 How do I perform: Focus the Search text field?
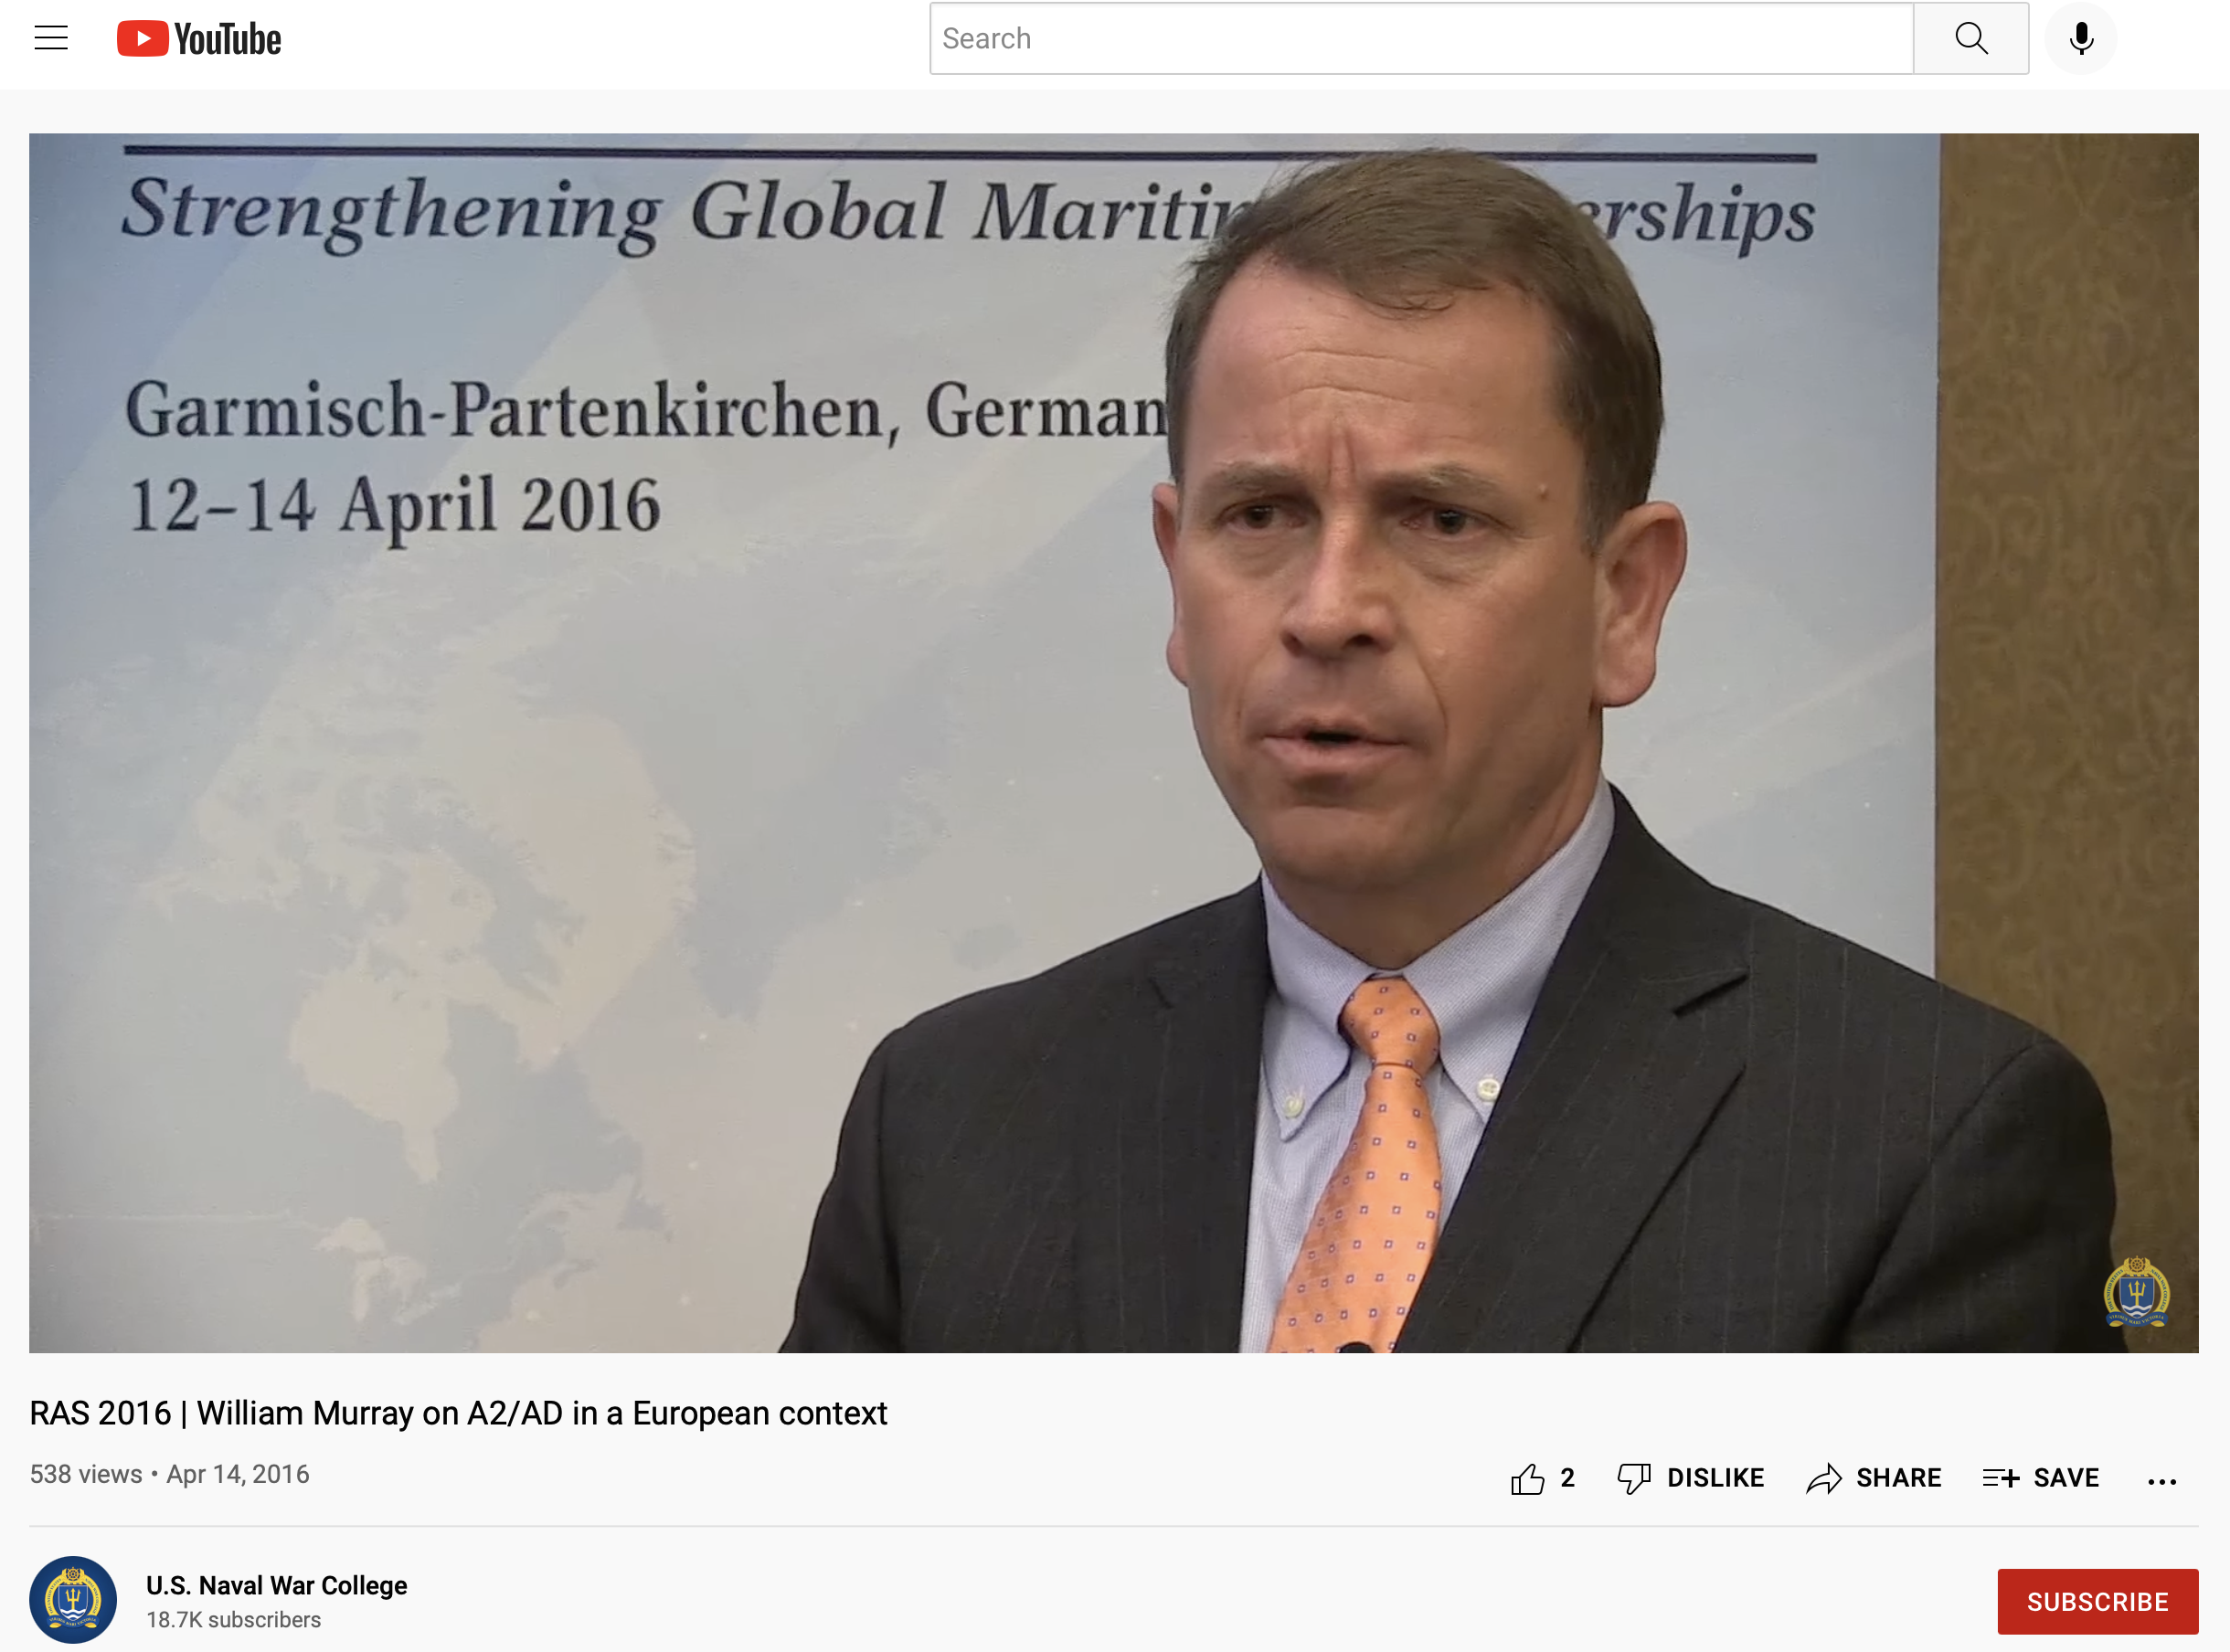[x=1421, y=39]
